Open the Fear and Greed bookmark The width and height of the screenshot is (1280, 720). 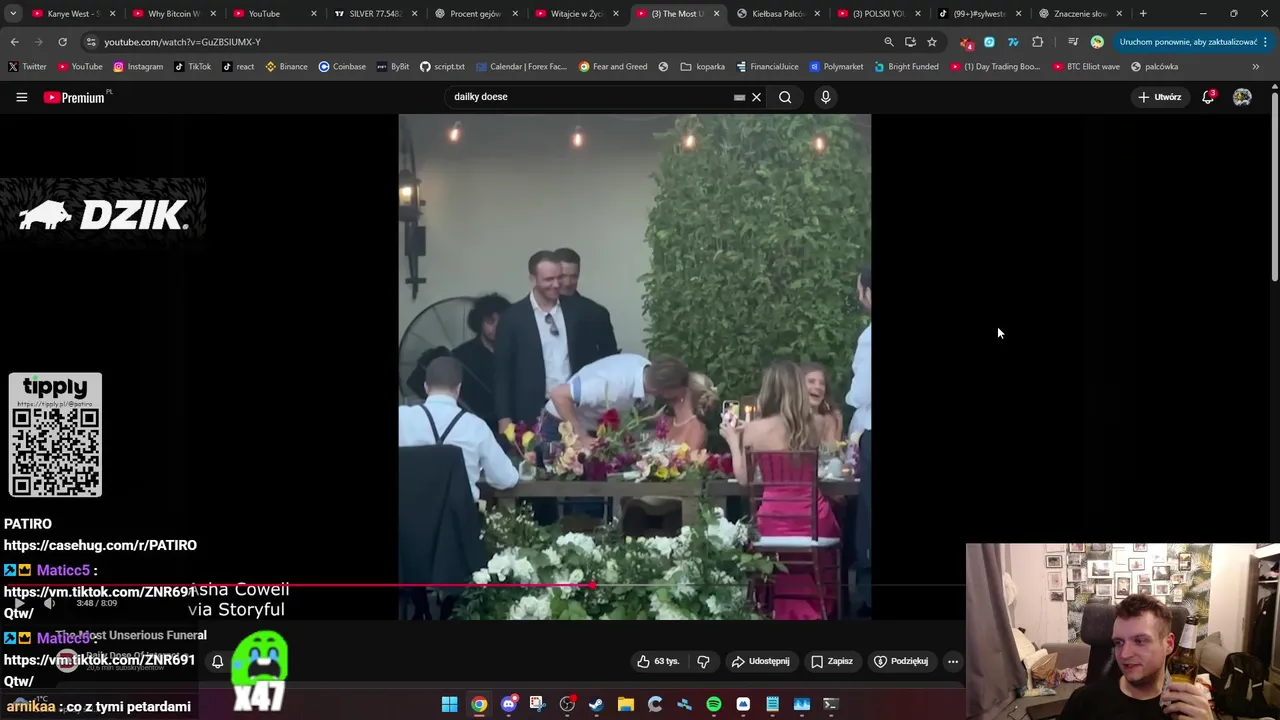point(613,67)
